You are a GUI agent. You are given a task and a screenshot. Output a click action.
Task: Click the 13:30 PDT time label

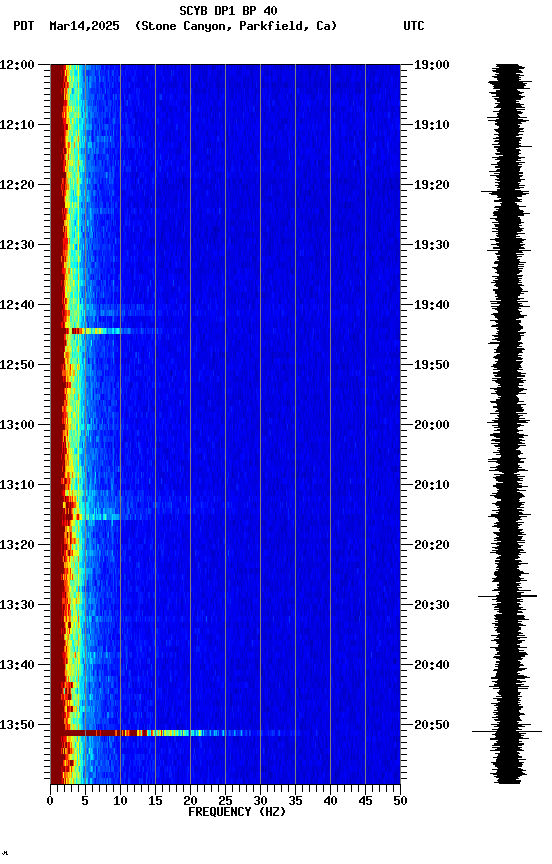17,605
